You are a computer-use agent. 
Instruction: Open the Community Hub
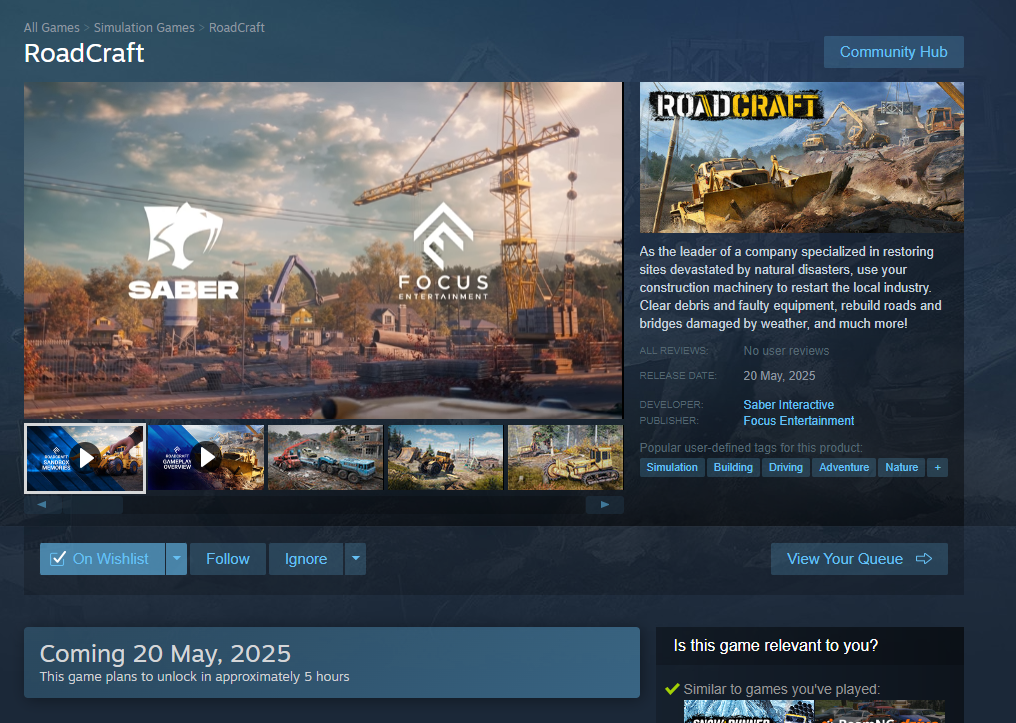click(894, 52)
